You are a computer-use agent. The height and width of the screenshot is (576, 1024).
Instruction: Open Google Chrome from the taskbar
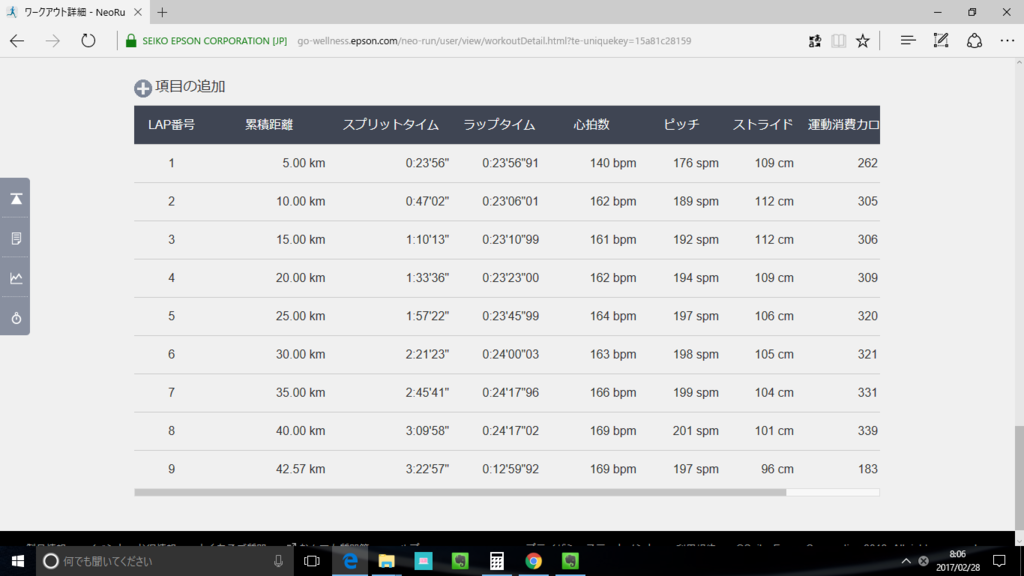coord(534,561)
